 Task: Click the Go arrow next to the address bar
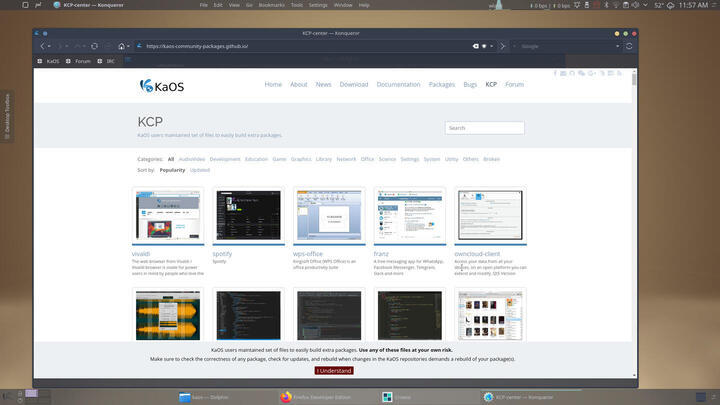pyautogui.click(x=503, y=46)
